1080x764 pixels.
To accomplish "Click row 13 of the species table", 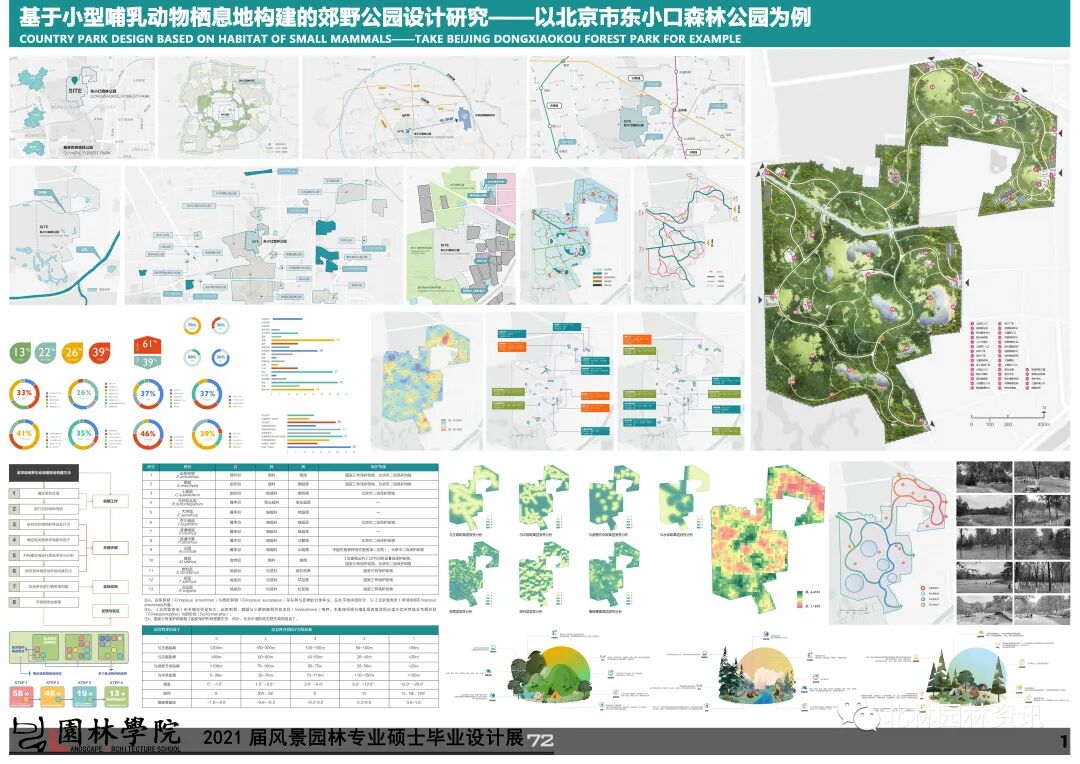I will pos(290,590).
